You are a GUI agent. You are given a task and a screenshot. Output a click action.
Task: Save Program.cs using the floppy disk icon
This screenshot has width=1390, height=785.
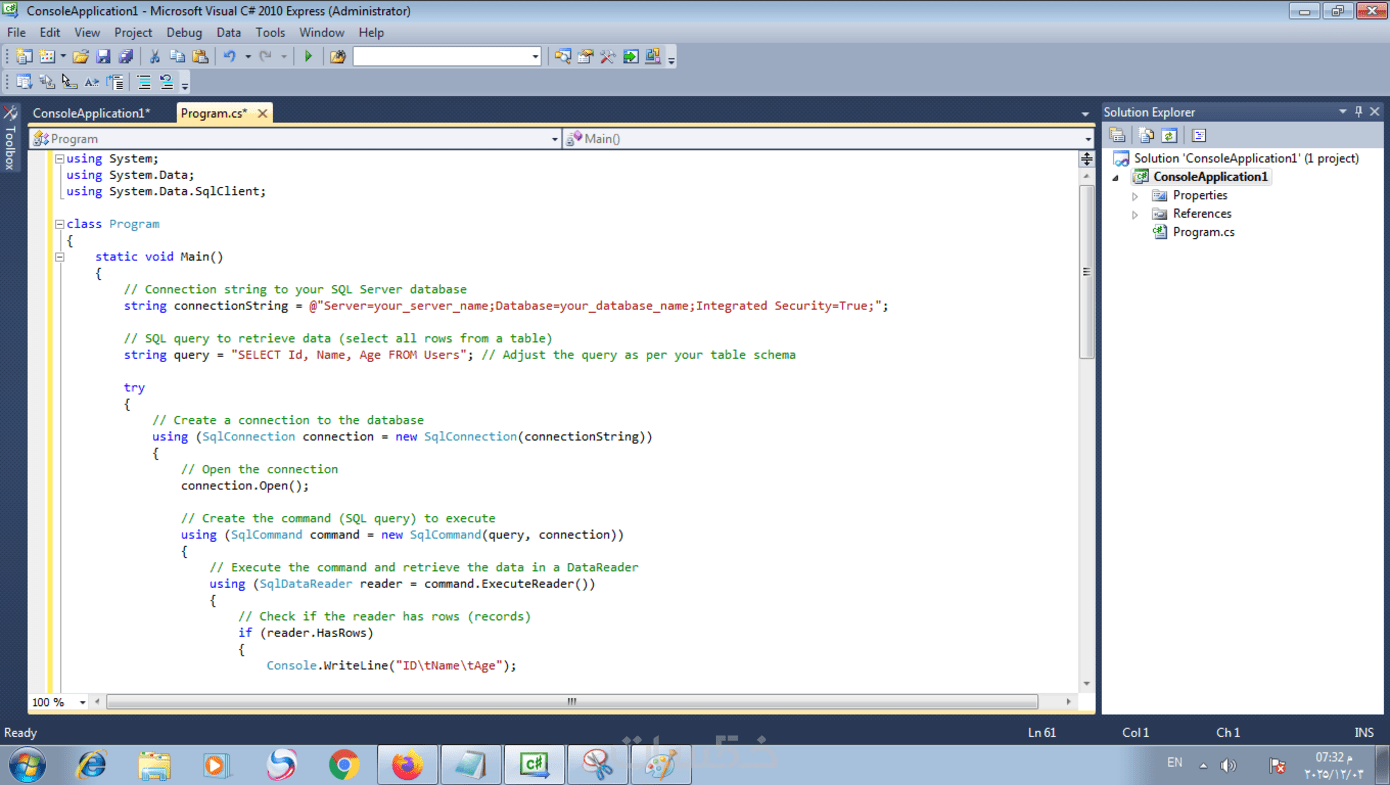click(103, 57)
